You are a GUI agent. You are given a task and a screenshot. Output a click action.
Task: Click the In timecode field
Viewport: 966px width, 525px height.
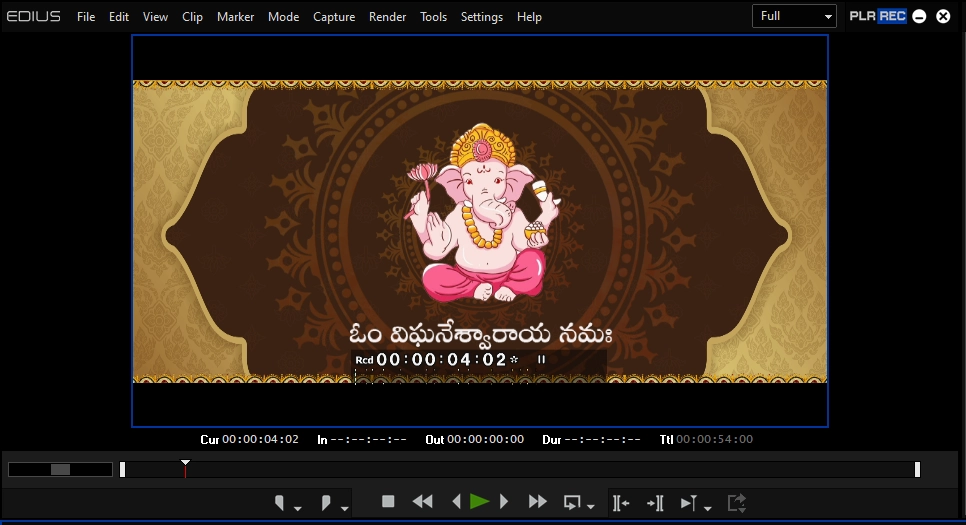[368, 439]
